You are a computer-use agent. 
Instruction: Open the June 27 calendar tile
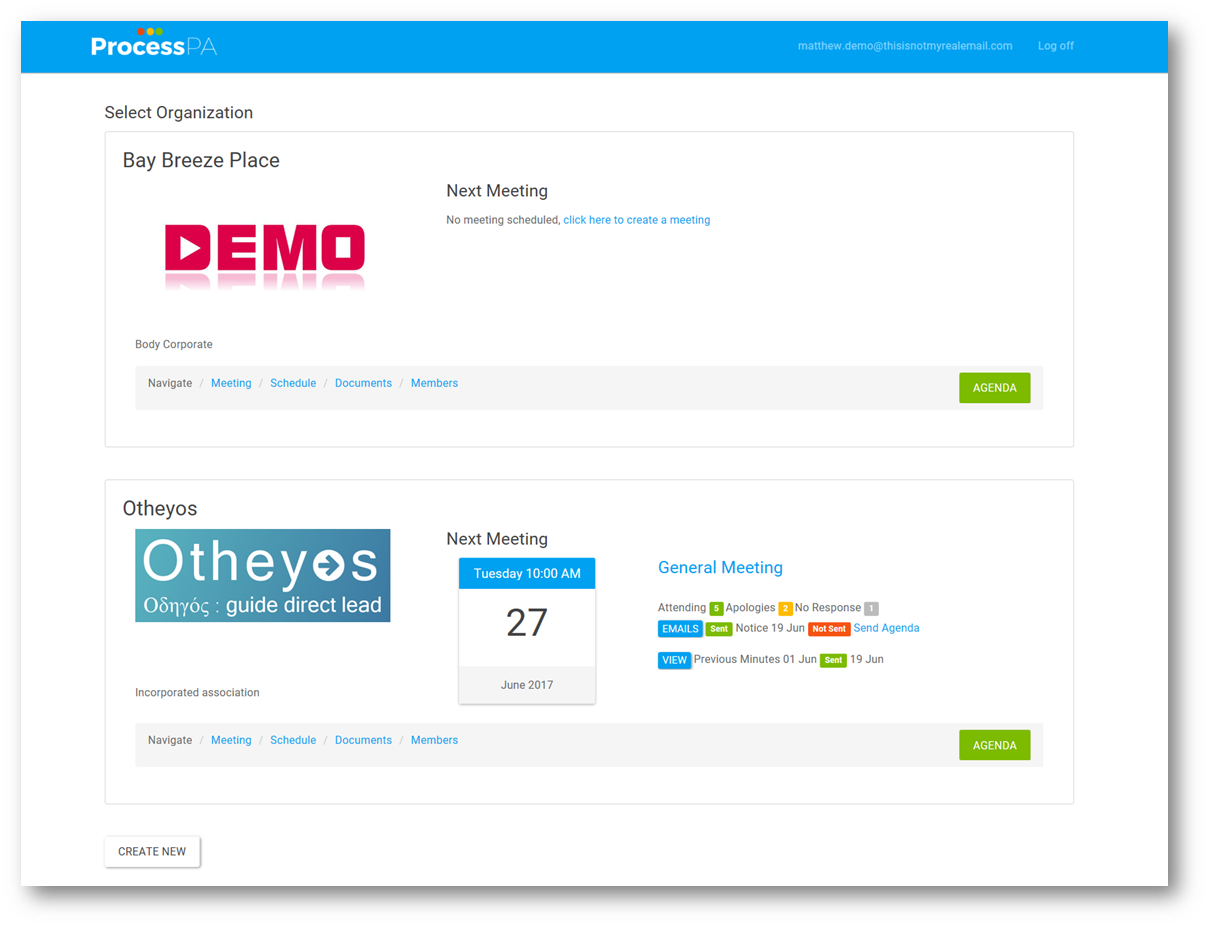point(527,630)
